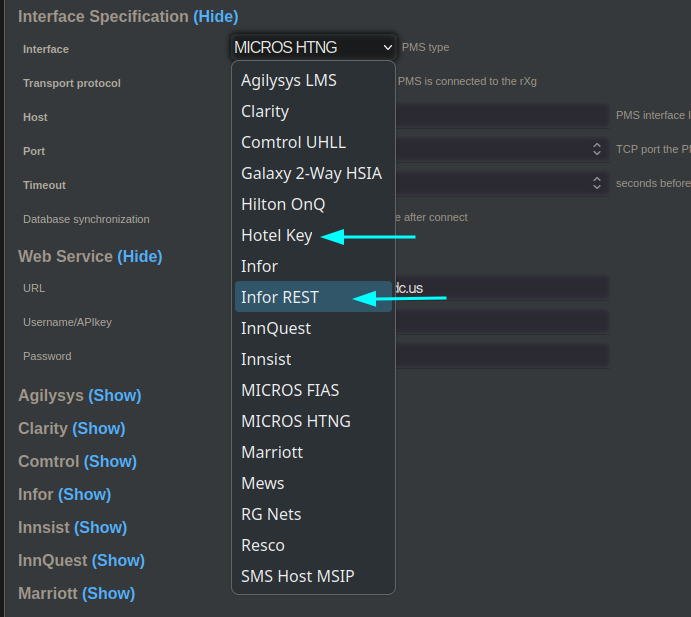The image size is (691, 617).
Task: Open the Interface PMS type dropdown
Action: tap(313, 47)
